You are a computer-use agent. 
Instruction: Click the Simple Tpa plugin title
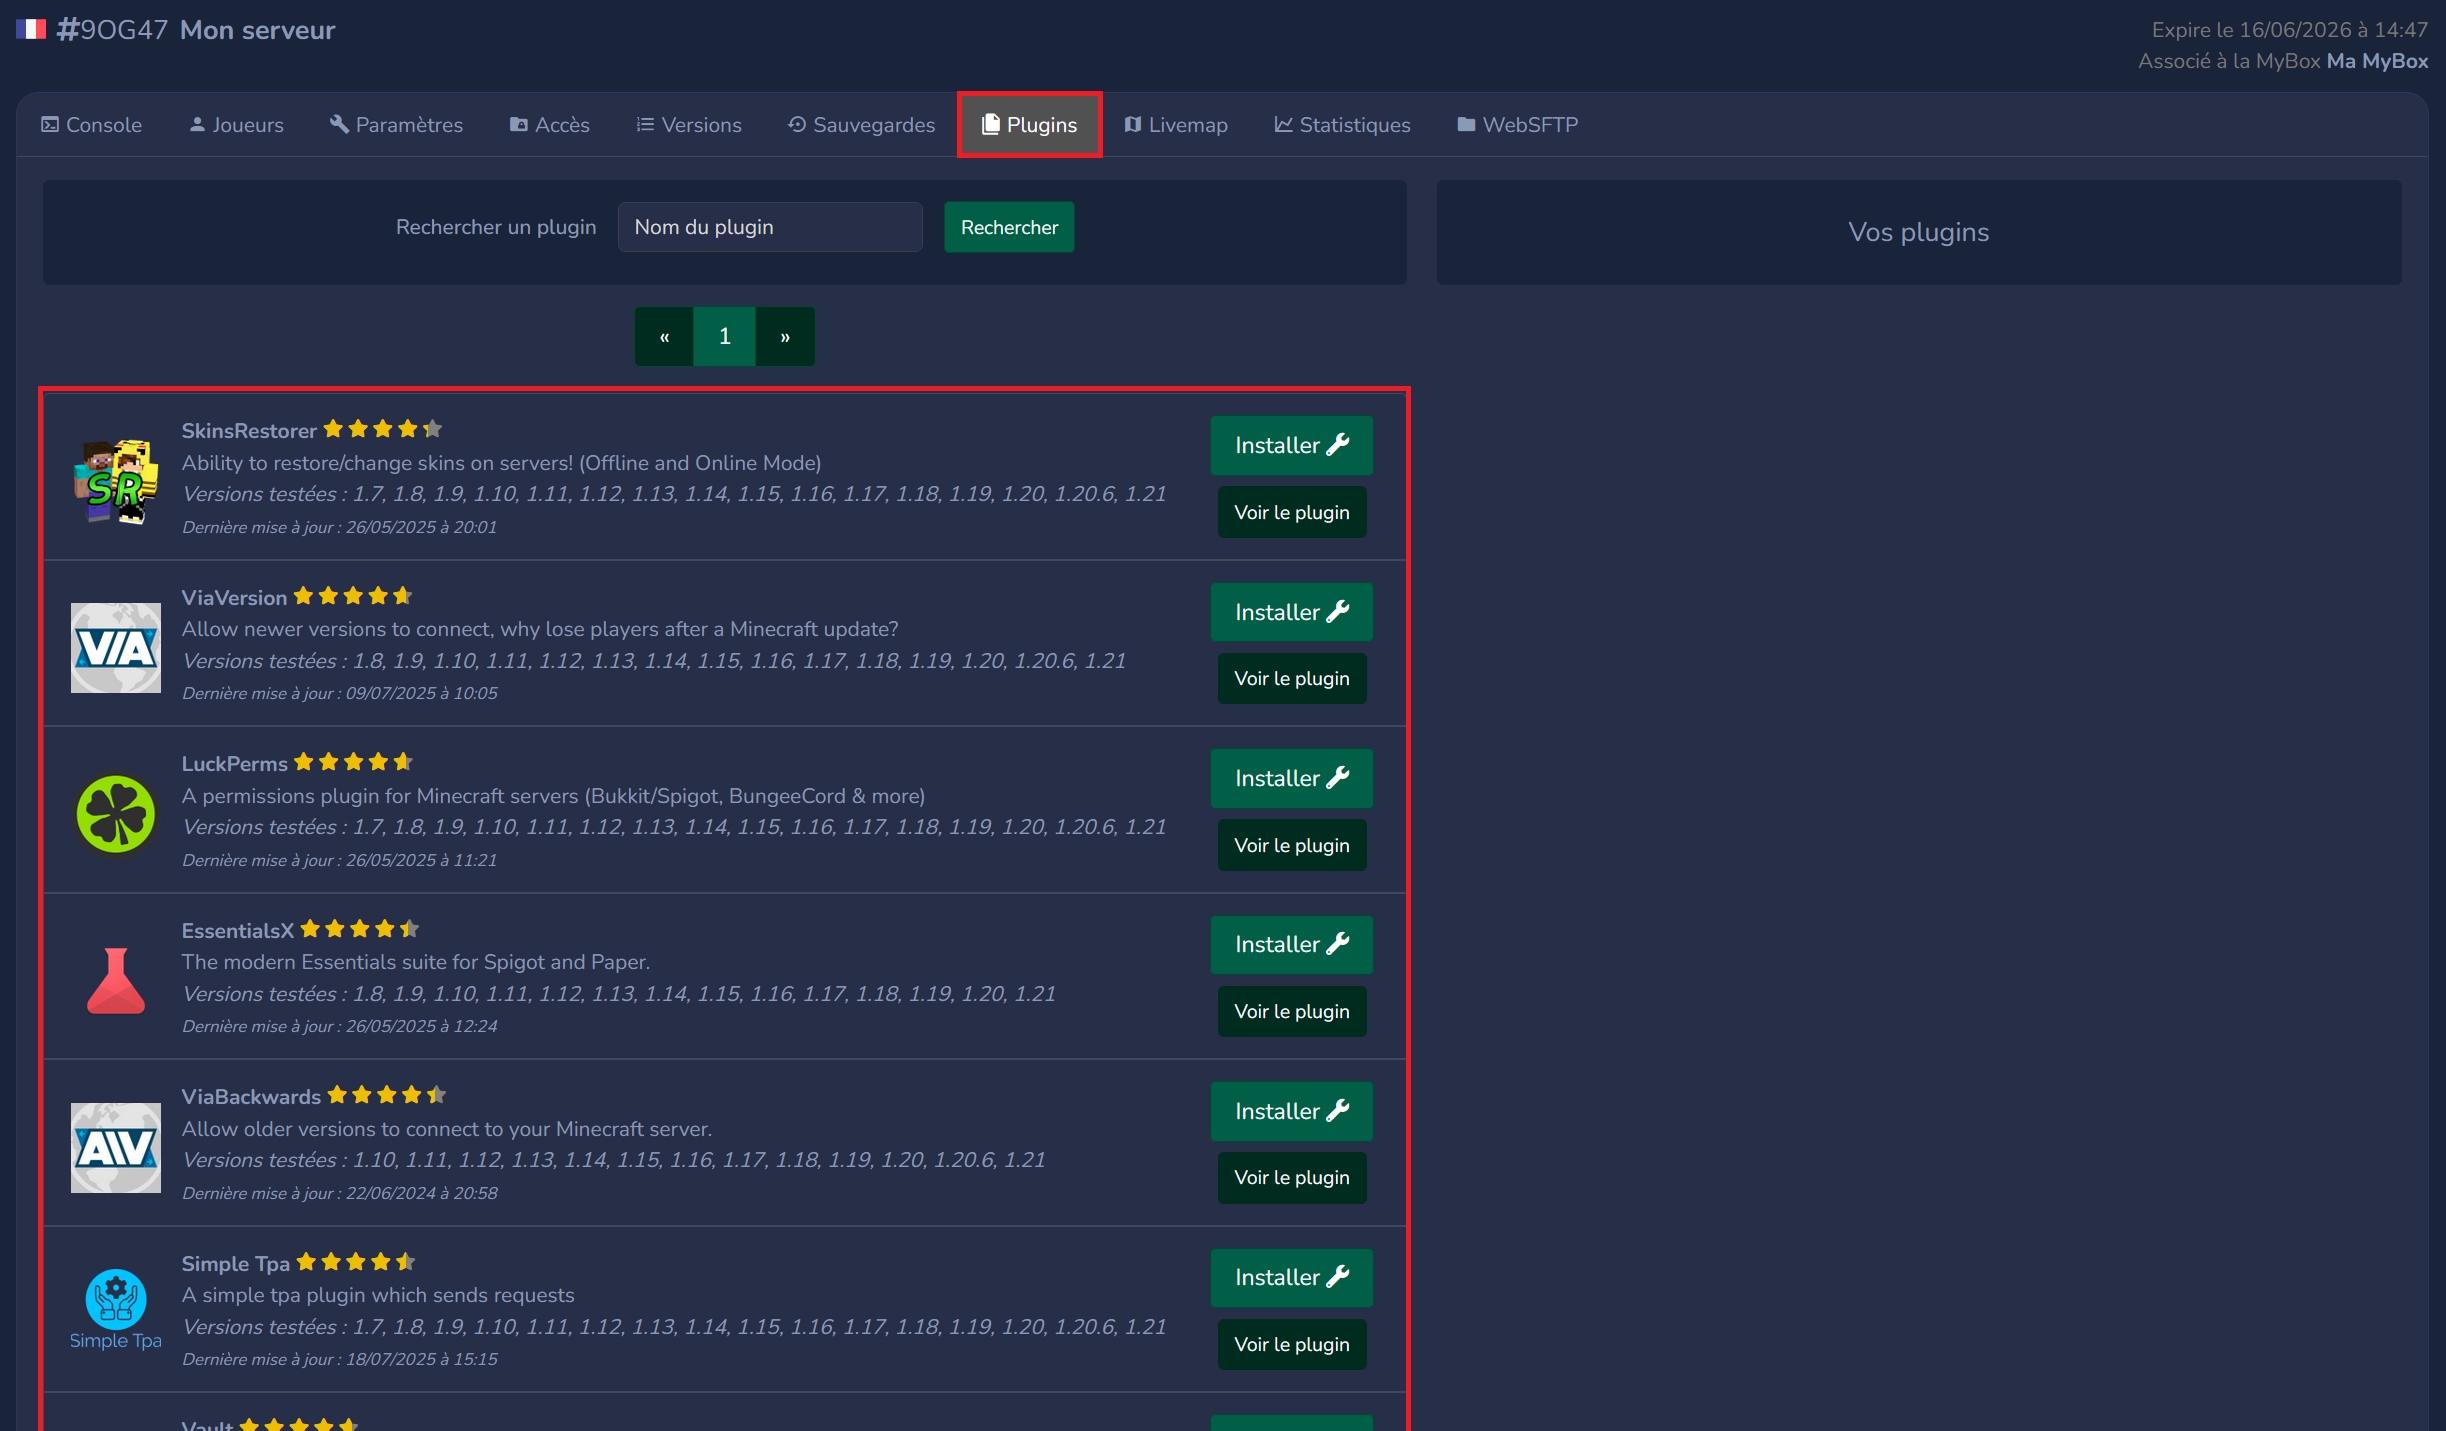click(235, 1264)
